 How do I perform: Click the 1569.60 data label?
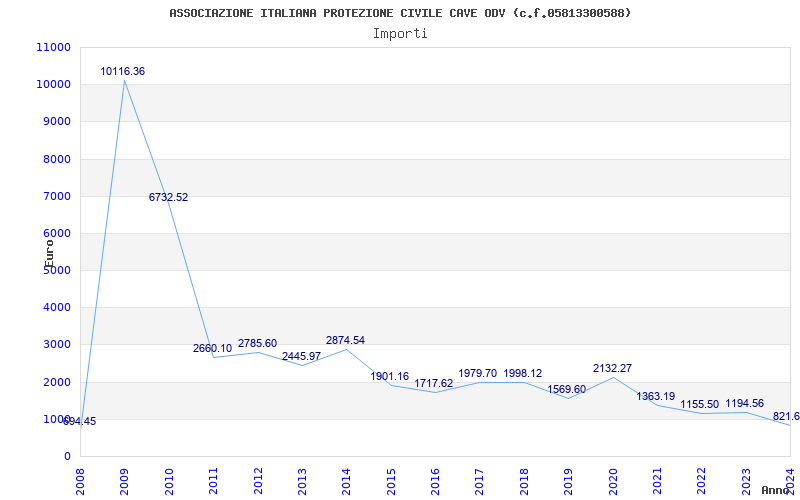(x=567, y=389)
